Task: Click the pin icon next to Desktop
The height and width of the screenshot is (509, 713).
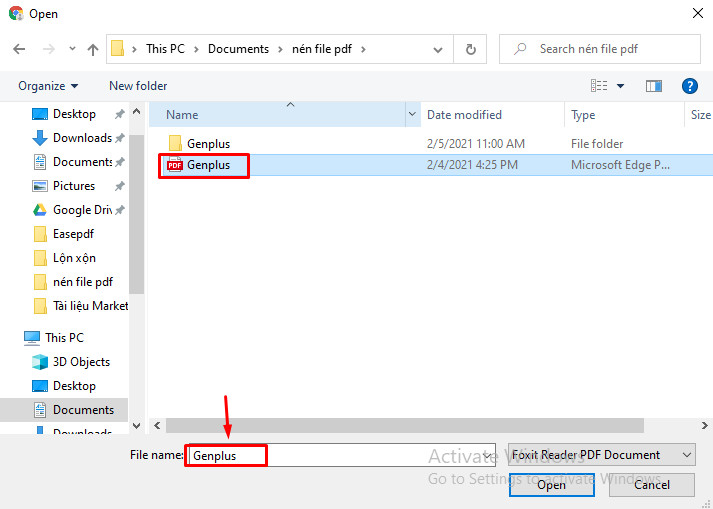Action: [x=120, y=114]
